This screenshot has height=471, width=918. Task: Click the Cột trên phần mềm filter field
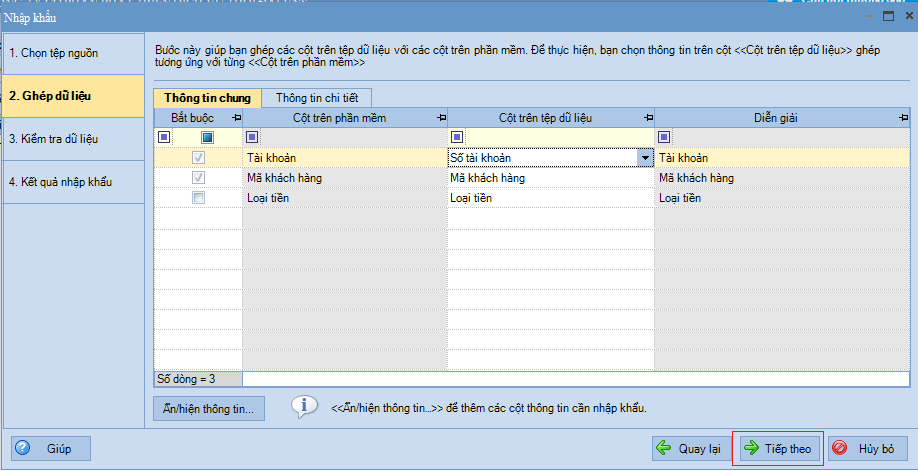click(x=352, y=137)
